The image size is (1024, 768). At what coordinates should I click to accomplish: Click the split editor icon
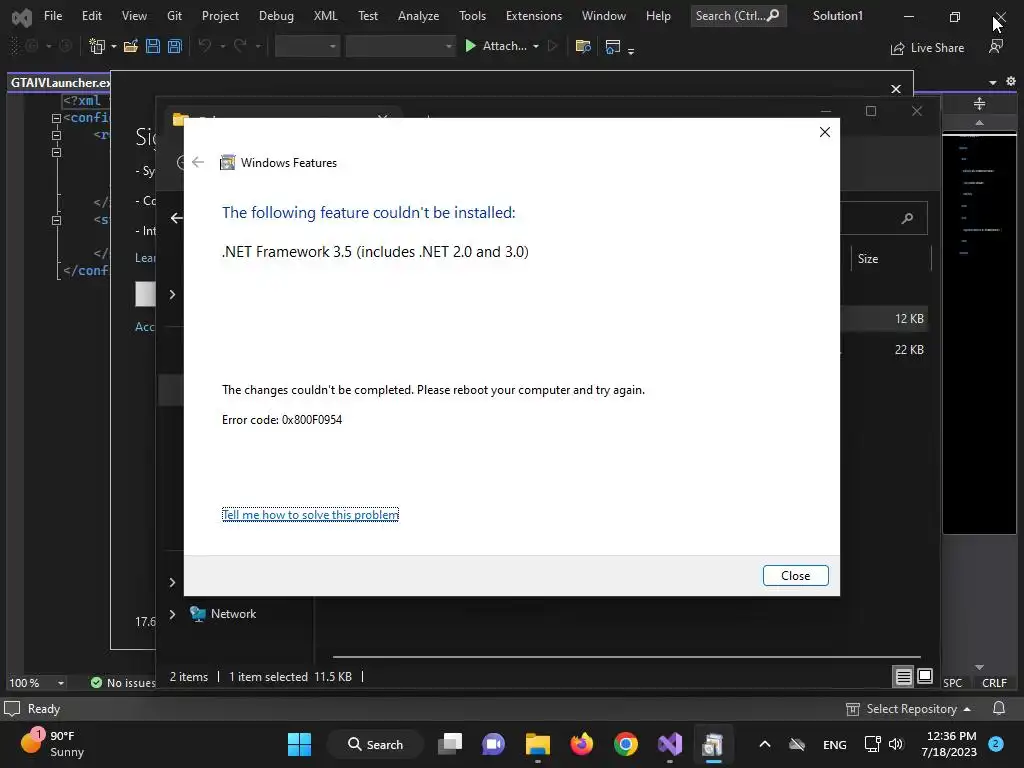click(x=979, y=103)
